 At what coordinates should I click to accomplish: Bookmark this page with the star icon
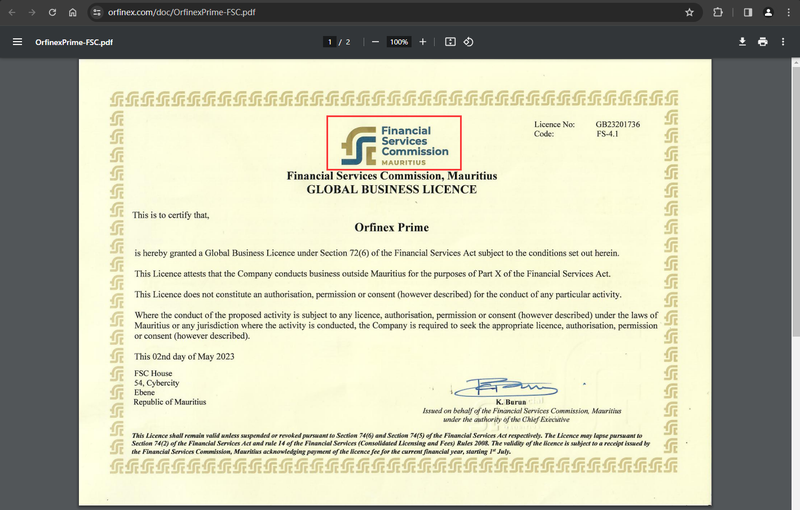(x=689, y=13)
